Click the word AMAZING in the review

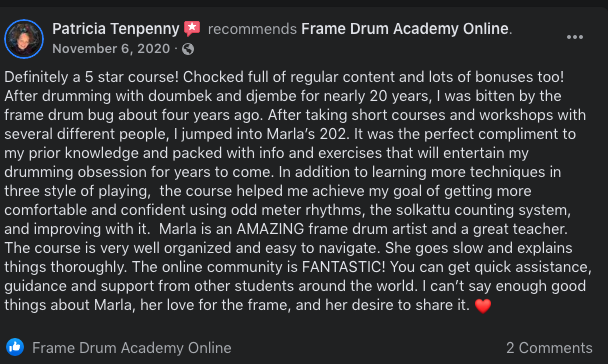(x=270, y=229)
